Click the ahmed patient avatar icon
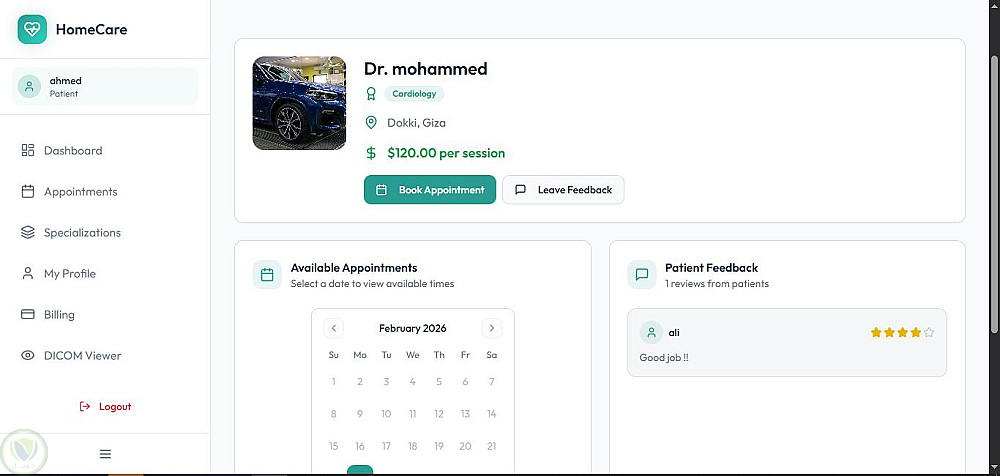Screen dimensions: 1000x476 [29, 87]
